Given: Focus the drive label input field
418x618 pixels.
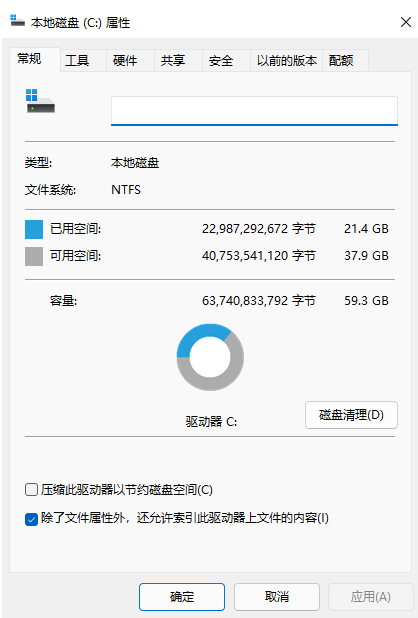Looking at the screenshot, I should click(254, 111).
